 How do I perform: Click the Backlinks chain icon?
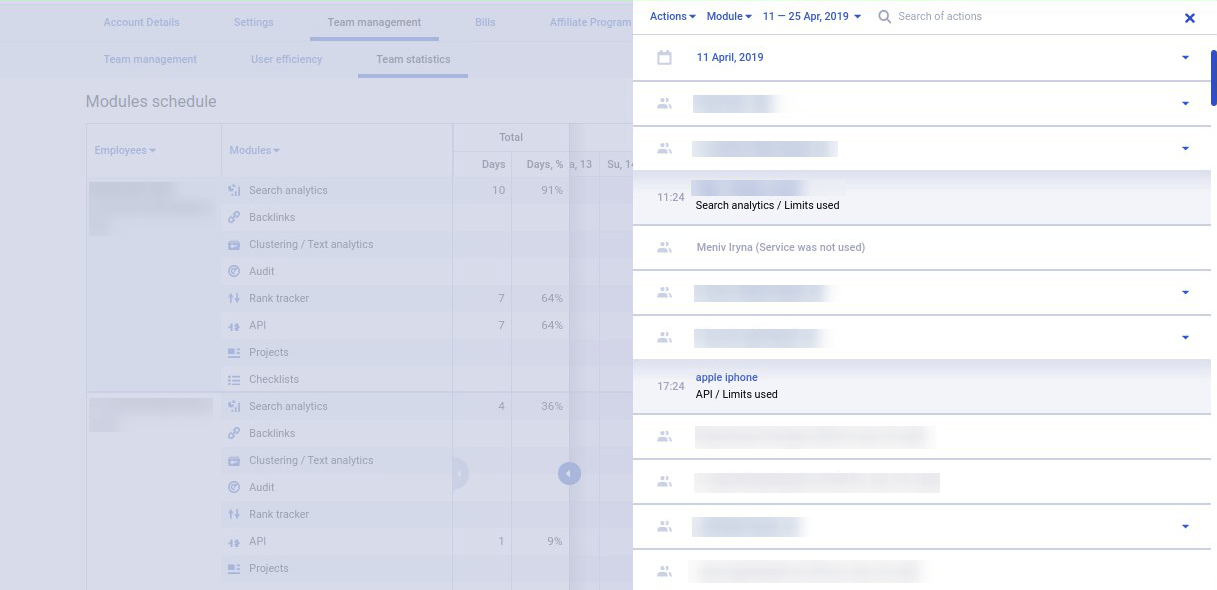(x=234, y=217)
